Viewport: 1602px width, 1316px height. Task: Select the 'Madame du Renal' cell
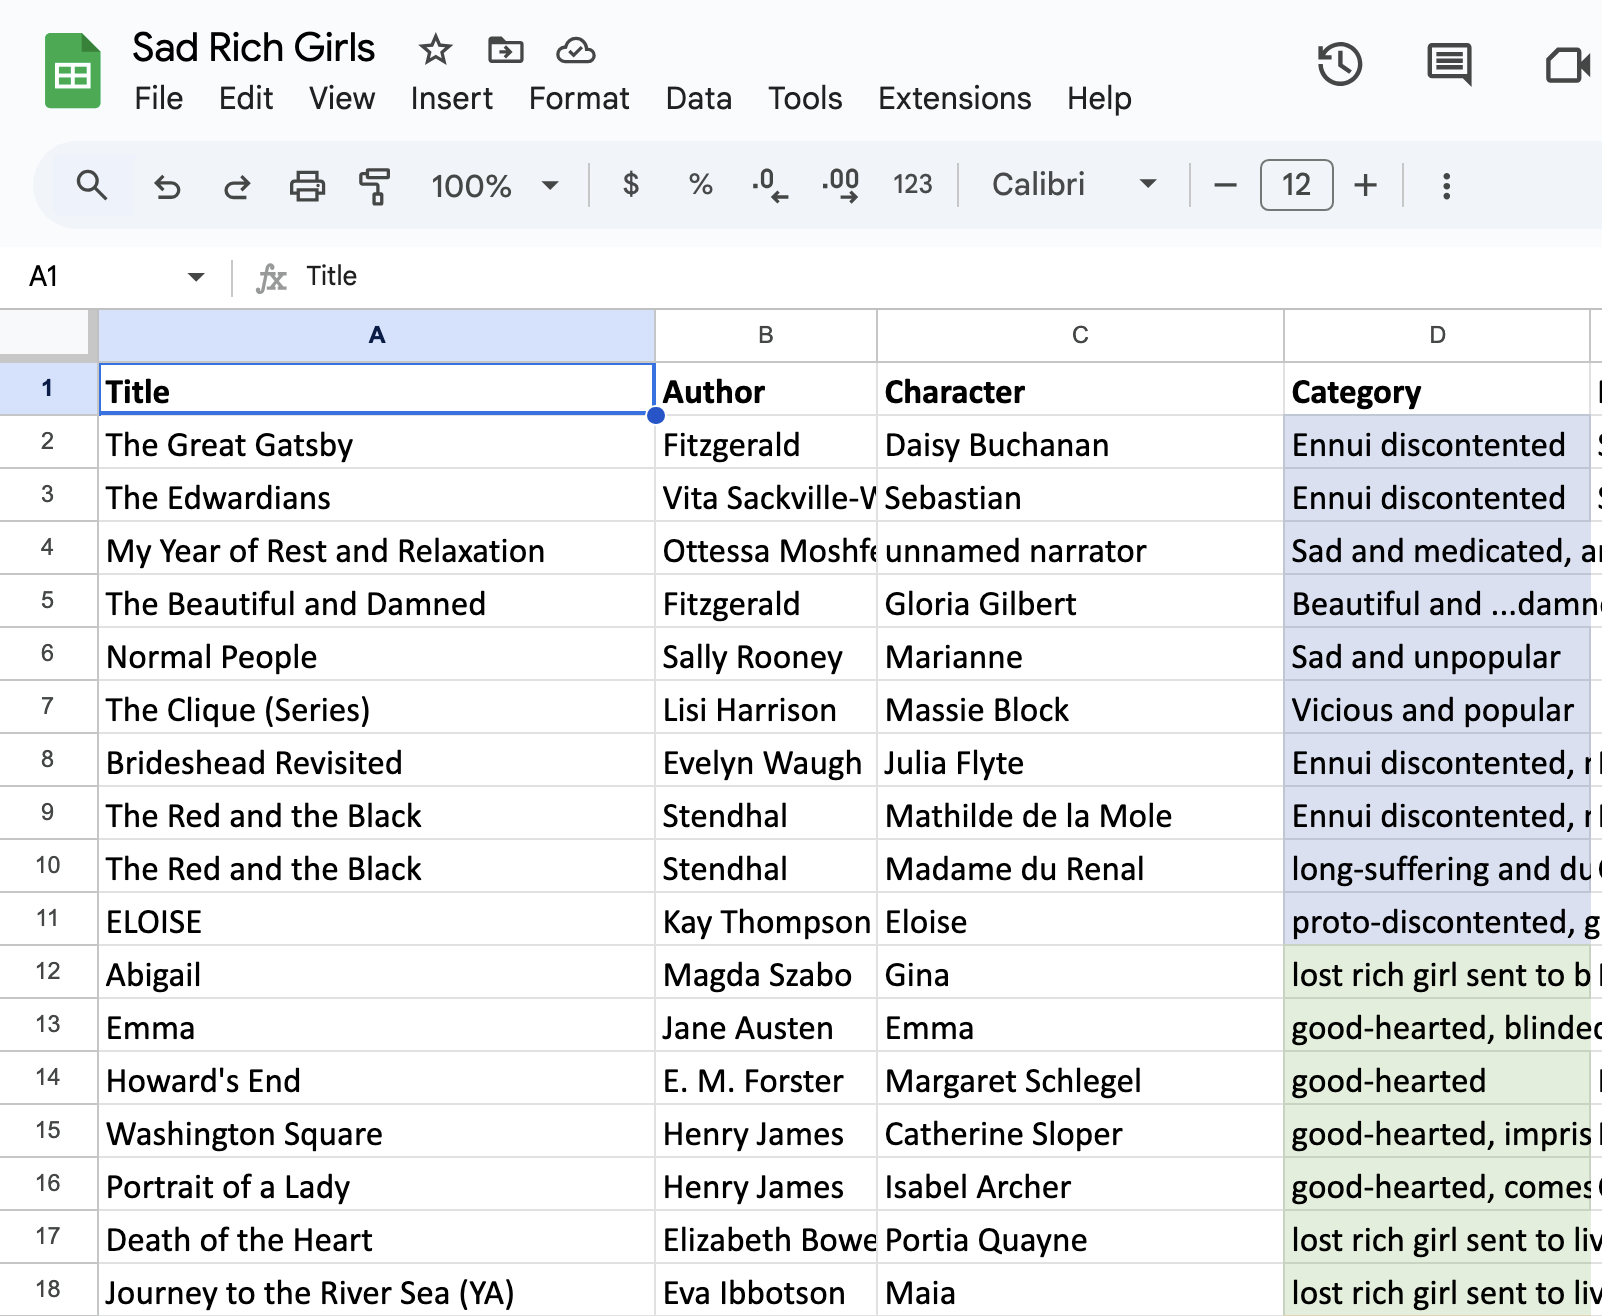[1080, 868]
